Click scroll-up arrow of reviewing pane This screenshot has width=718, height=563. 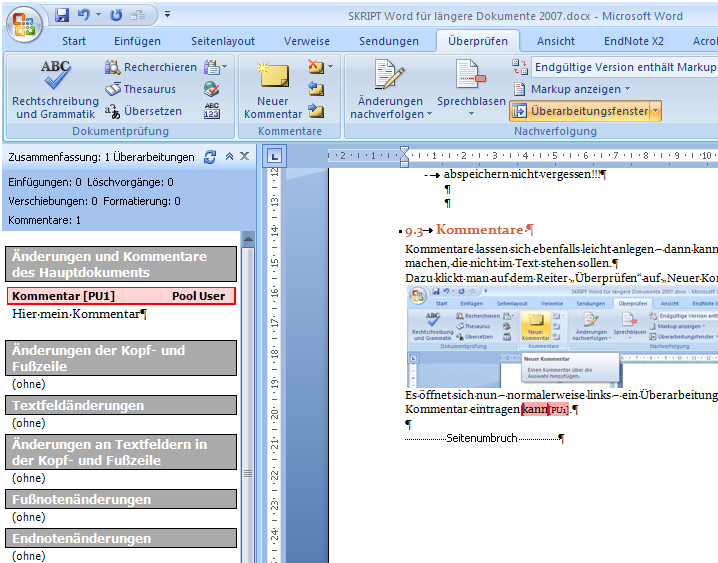coord(248,238)
